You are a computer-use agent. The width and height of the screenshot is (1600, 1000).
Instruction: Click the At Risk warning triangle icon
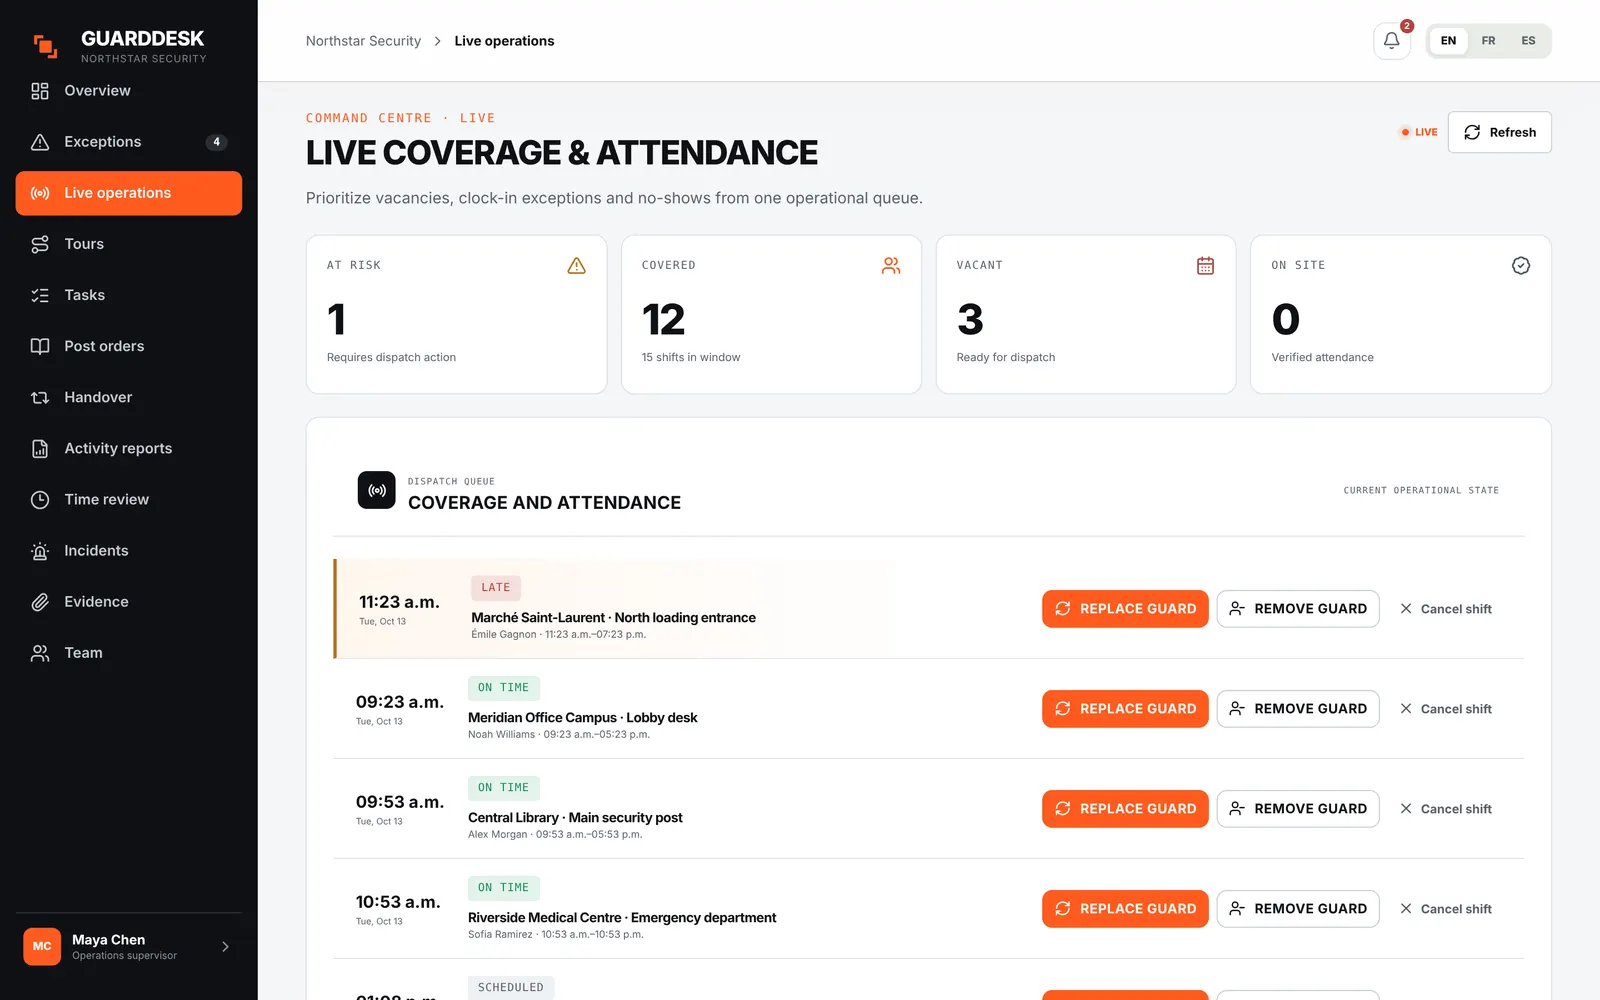[576, 265]
